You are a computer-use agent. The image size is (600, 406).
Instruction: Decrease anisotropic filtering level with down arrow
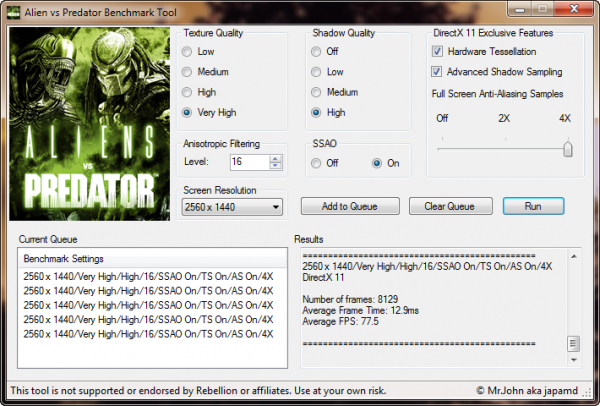(x=275, y=165)
